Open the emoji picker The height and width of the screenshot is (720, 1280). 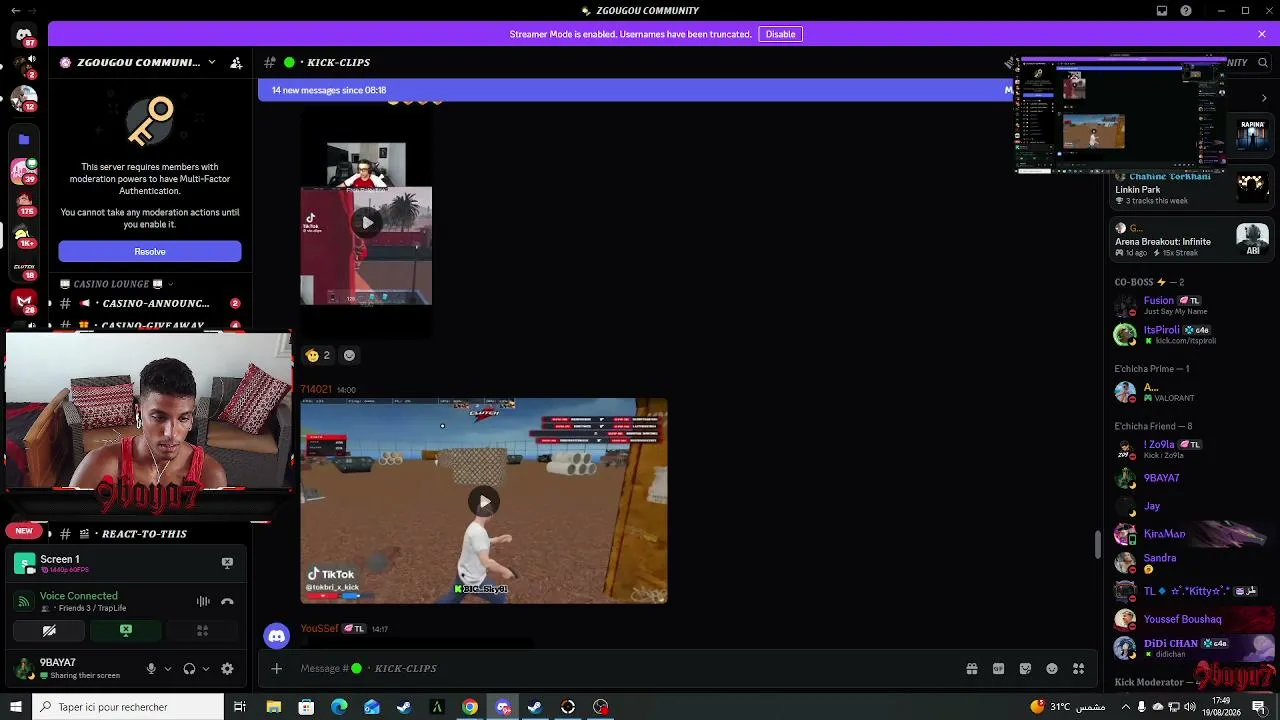point(1052,668)
